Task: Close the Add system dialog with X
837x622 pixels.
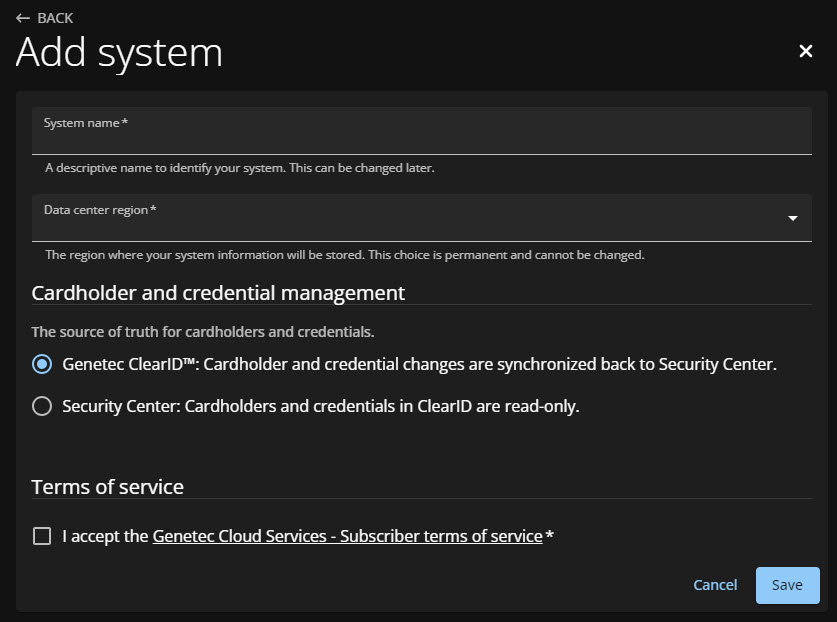Action: click(805, 51)
